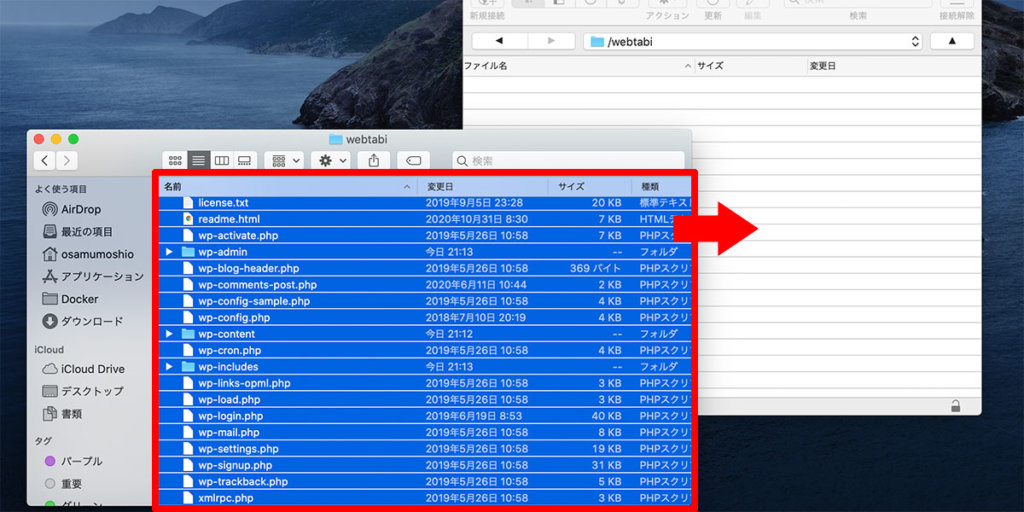Open the /webtabi remote path dropdown
The height and width of the screenshot is (512, 1024).
(x=750, y=41)
